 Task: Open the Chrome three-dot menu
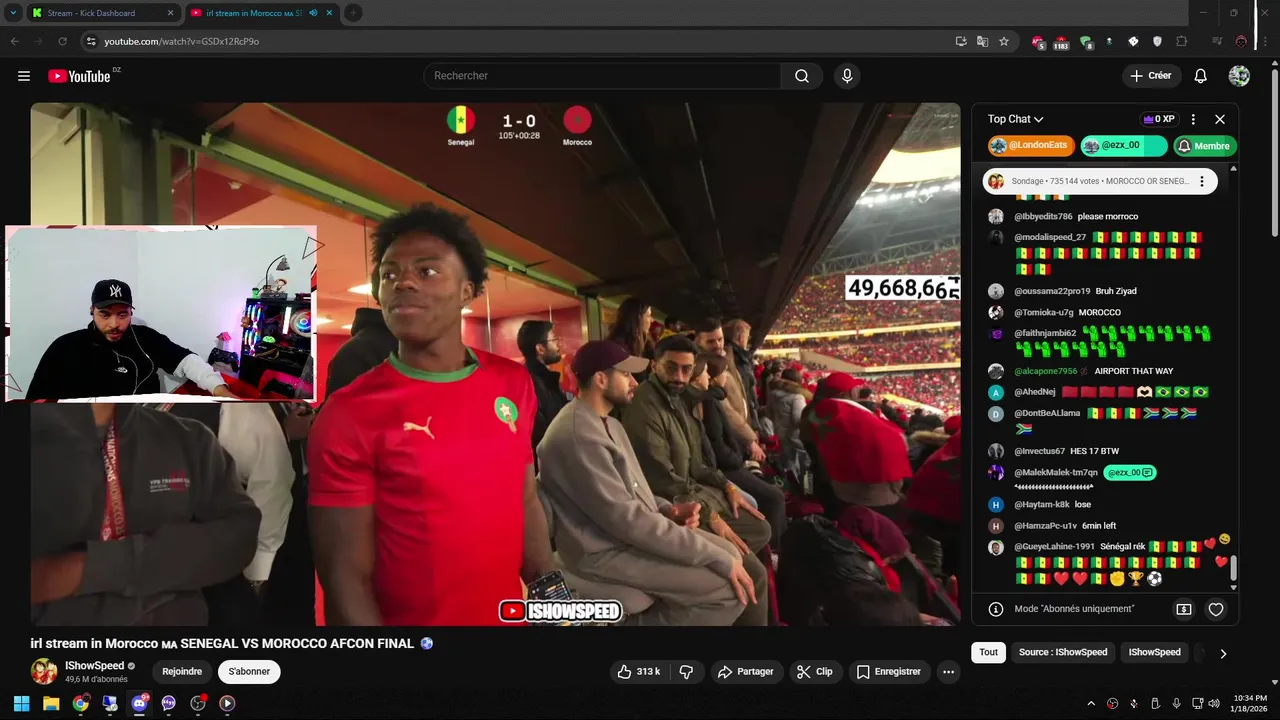click(1265, 41)
